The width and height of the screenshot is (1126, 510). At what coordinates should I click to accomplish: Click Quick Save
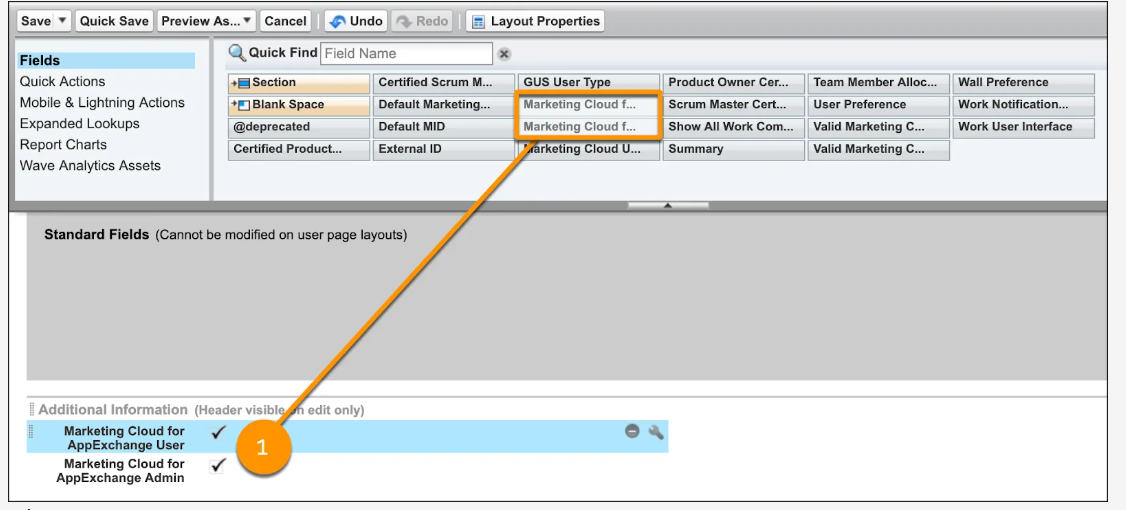pyautogui.click(x=113, y=21)
